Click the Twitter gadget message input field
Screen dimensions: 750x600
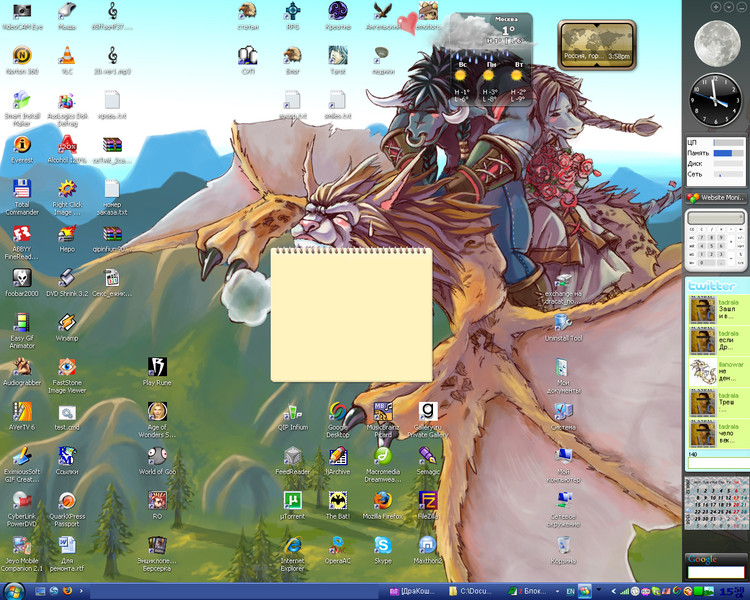(x=718, y=463)
